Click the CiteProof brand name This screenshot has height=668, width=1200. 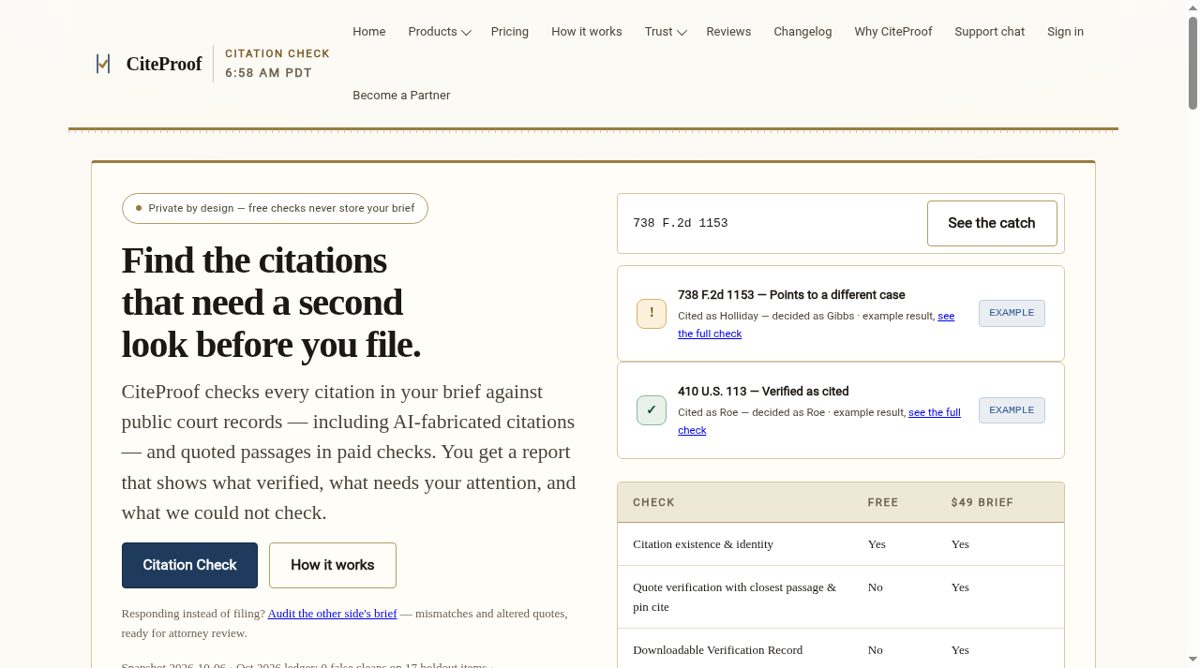pos(164,64)
